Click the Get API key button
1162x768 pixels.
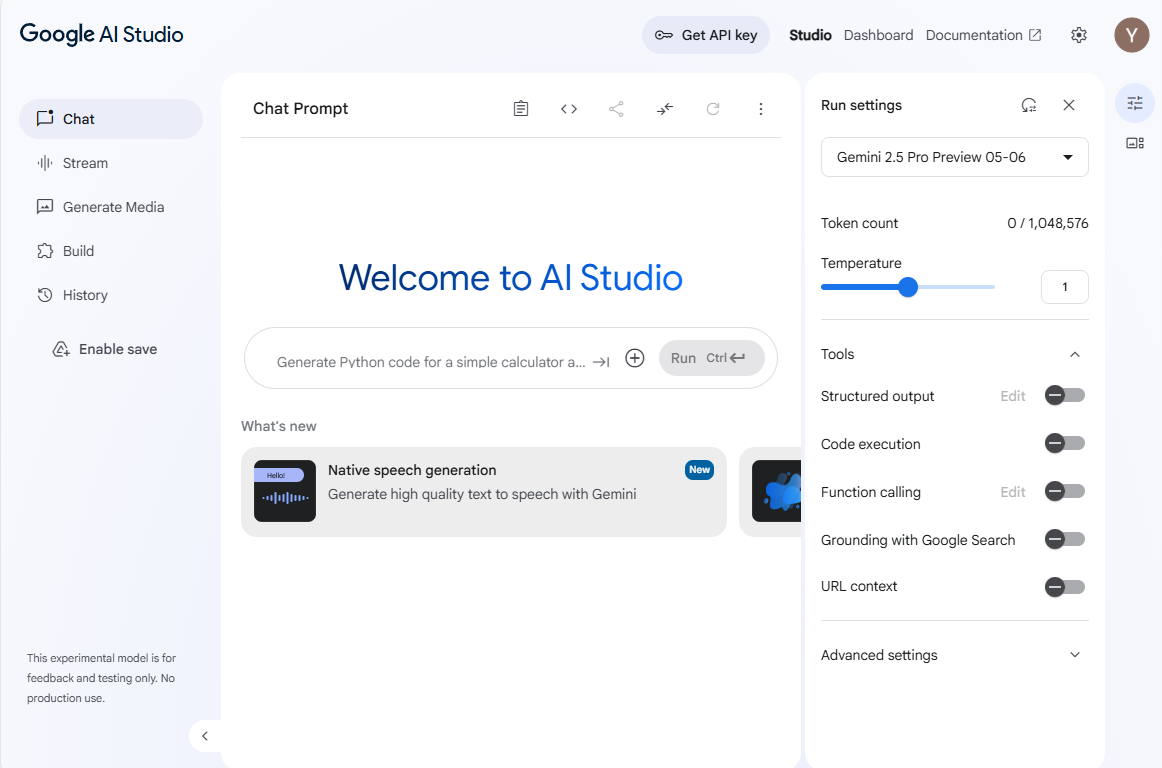pyautogui.click(x=706, y=35)
